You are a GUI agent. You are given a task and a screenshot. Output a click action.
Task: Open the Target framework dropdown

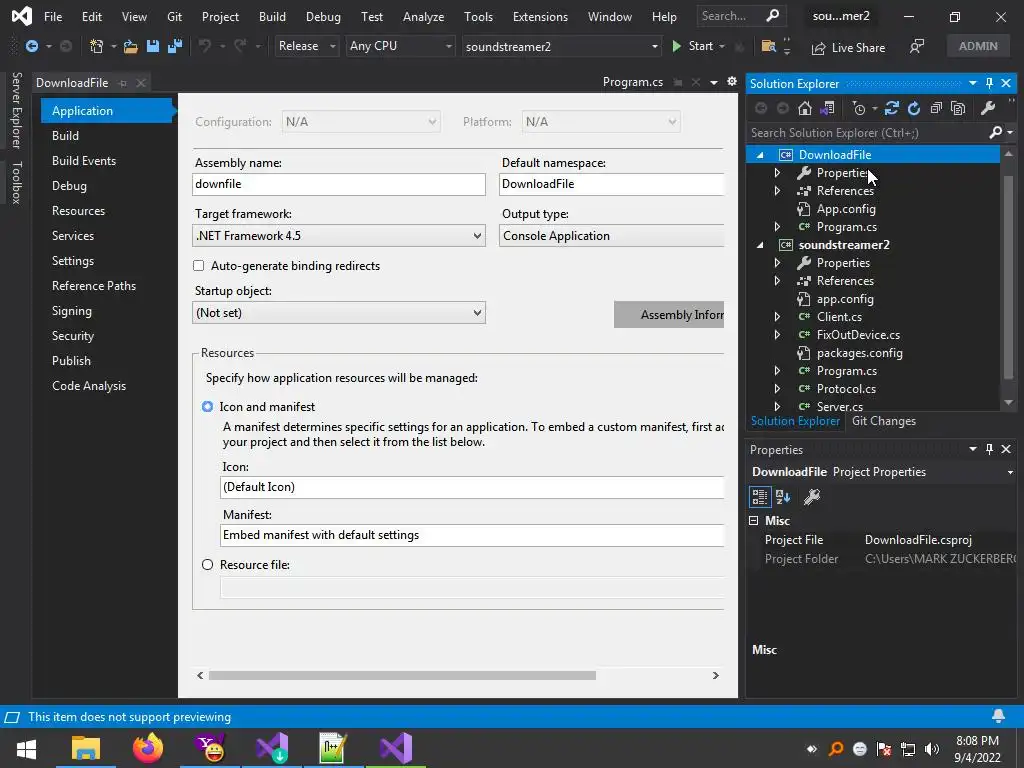(x=339, y=236)
